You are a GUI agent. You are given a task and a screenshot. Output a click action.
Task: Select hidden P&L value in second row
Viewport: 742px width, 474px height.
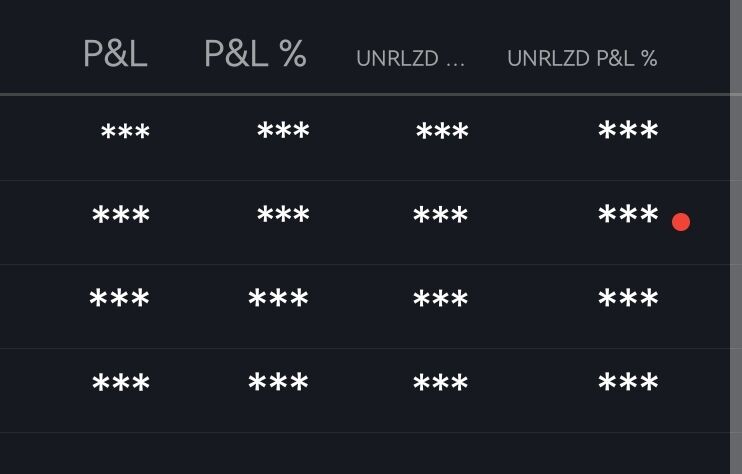(x=121, y=215)
